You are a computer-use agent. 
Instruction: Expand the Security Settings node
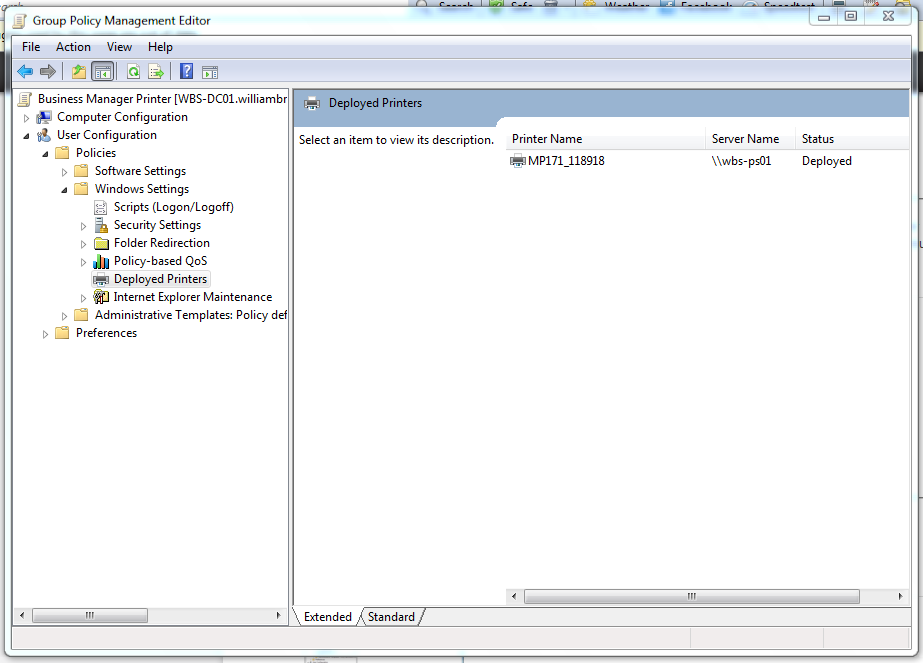[83, 224]
